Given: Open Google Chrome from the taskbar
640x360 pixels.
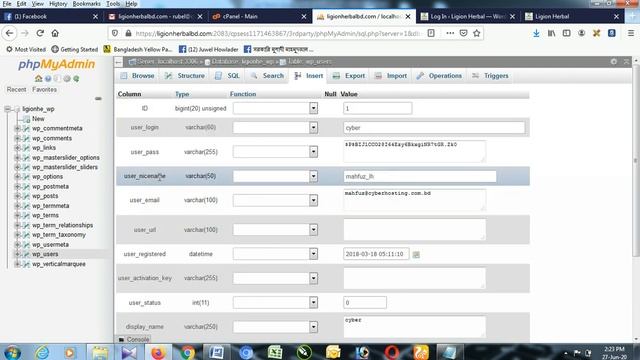Looking at the screenshot, I should tap(187, 353).
